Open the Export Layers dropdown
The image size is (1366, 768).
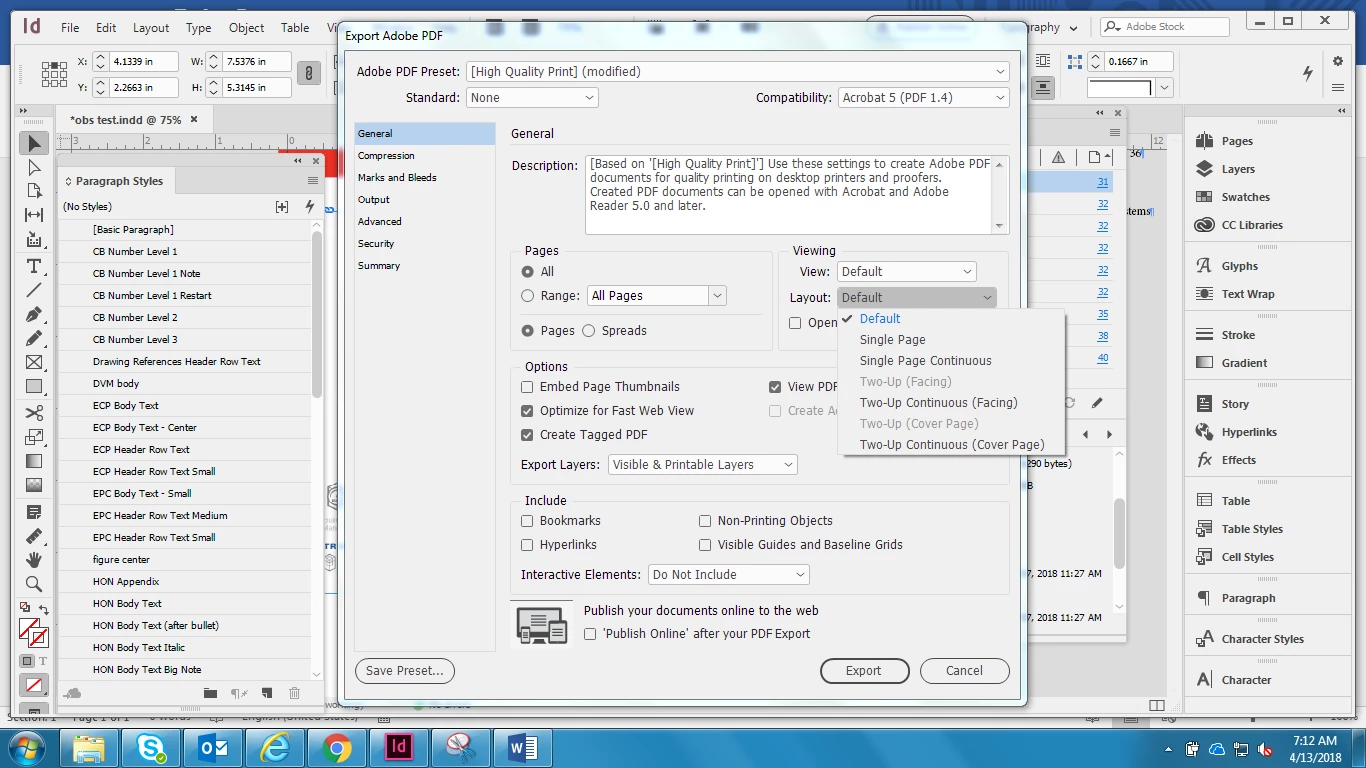click(702, 465)
